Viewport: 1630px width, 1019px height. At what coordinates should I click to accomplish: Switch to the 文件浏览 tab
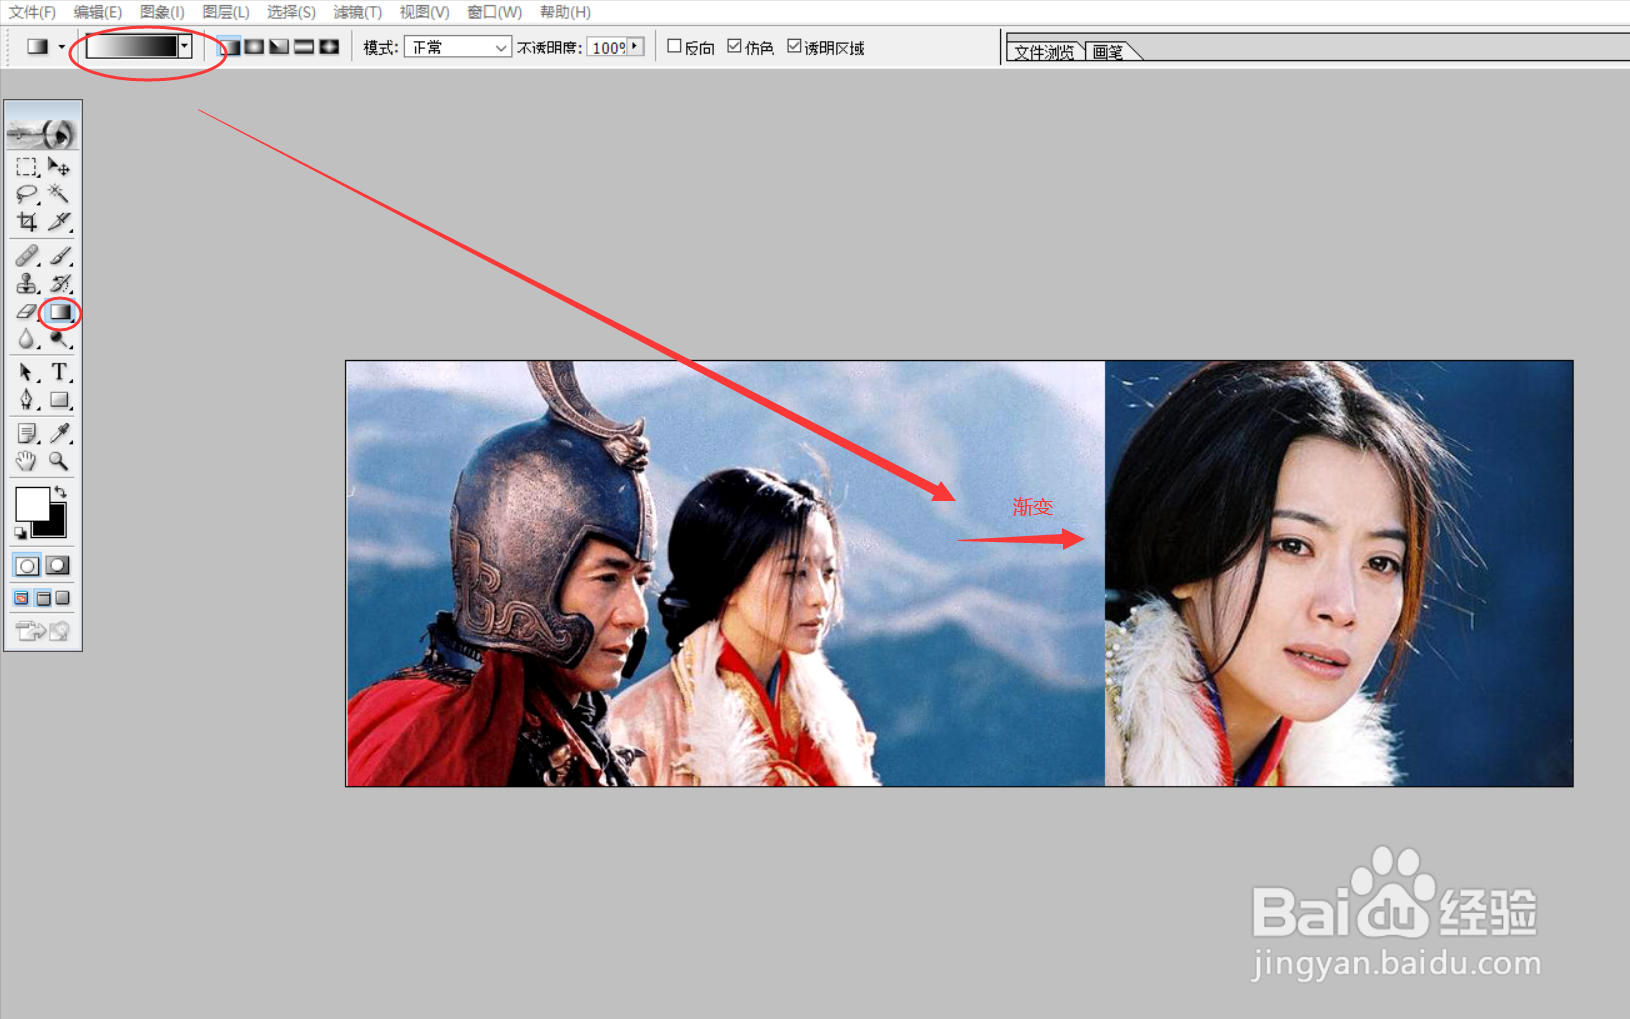[x=1044, y=52]
